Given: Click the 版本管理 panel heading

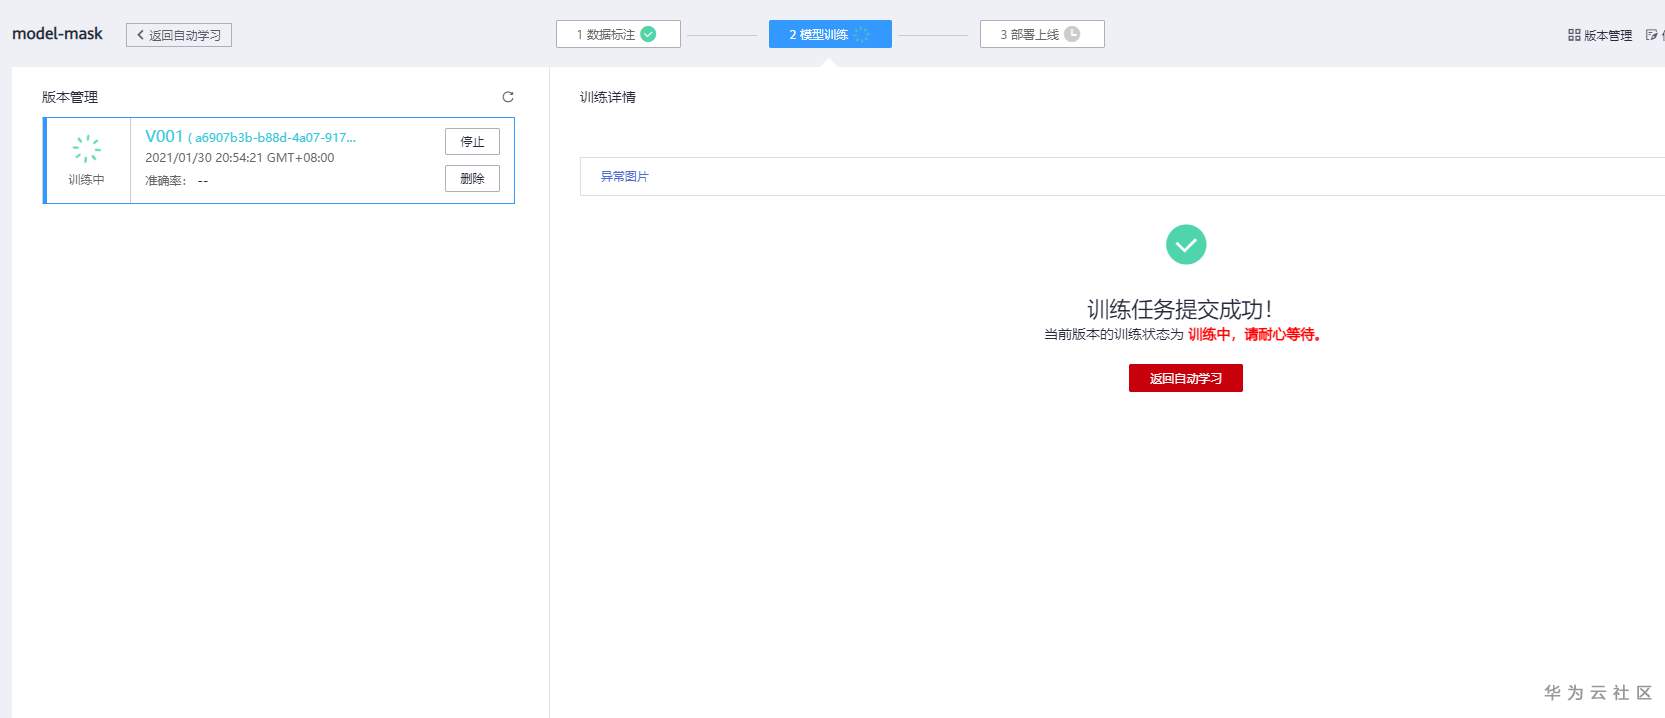Looking at the screenshot, I should click(70, 97).
